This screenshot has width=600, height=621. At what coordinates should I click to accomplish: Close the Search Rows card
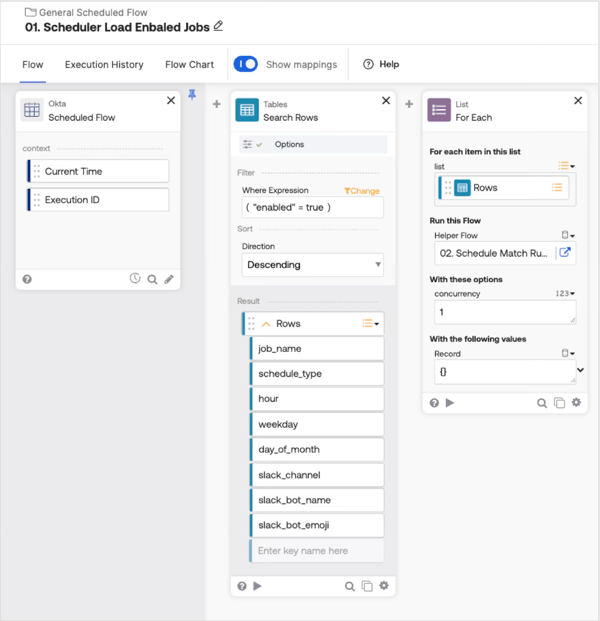386,101
